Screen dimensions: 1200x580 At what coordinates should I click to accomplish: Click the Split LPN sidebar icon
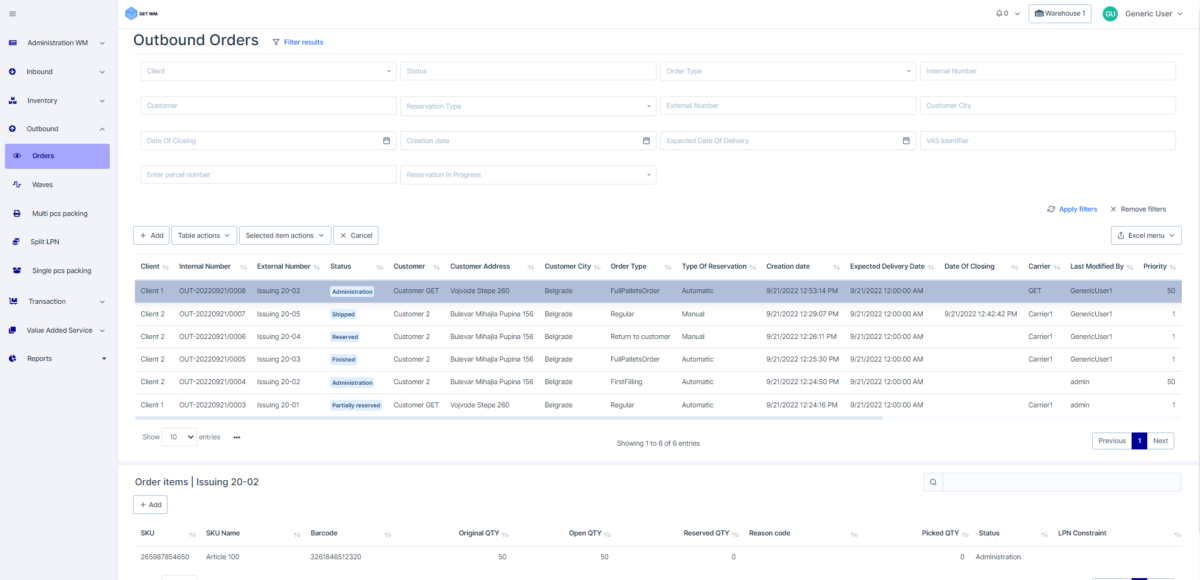click(x=18, y=242)
